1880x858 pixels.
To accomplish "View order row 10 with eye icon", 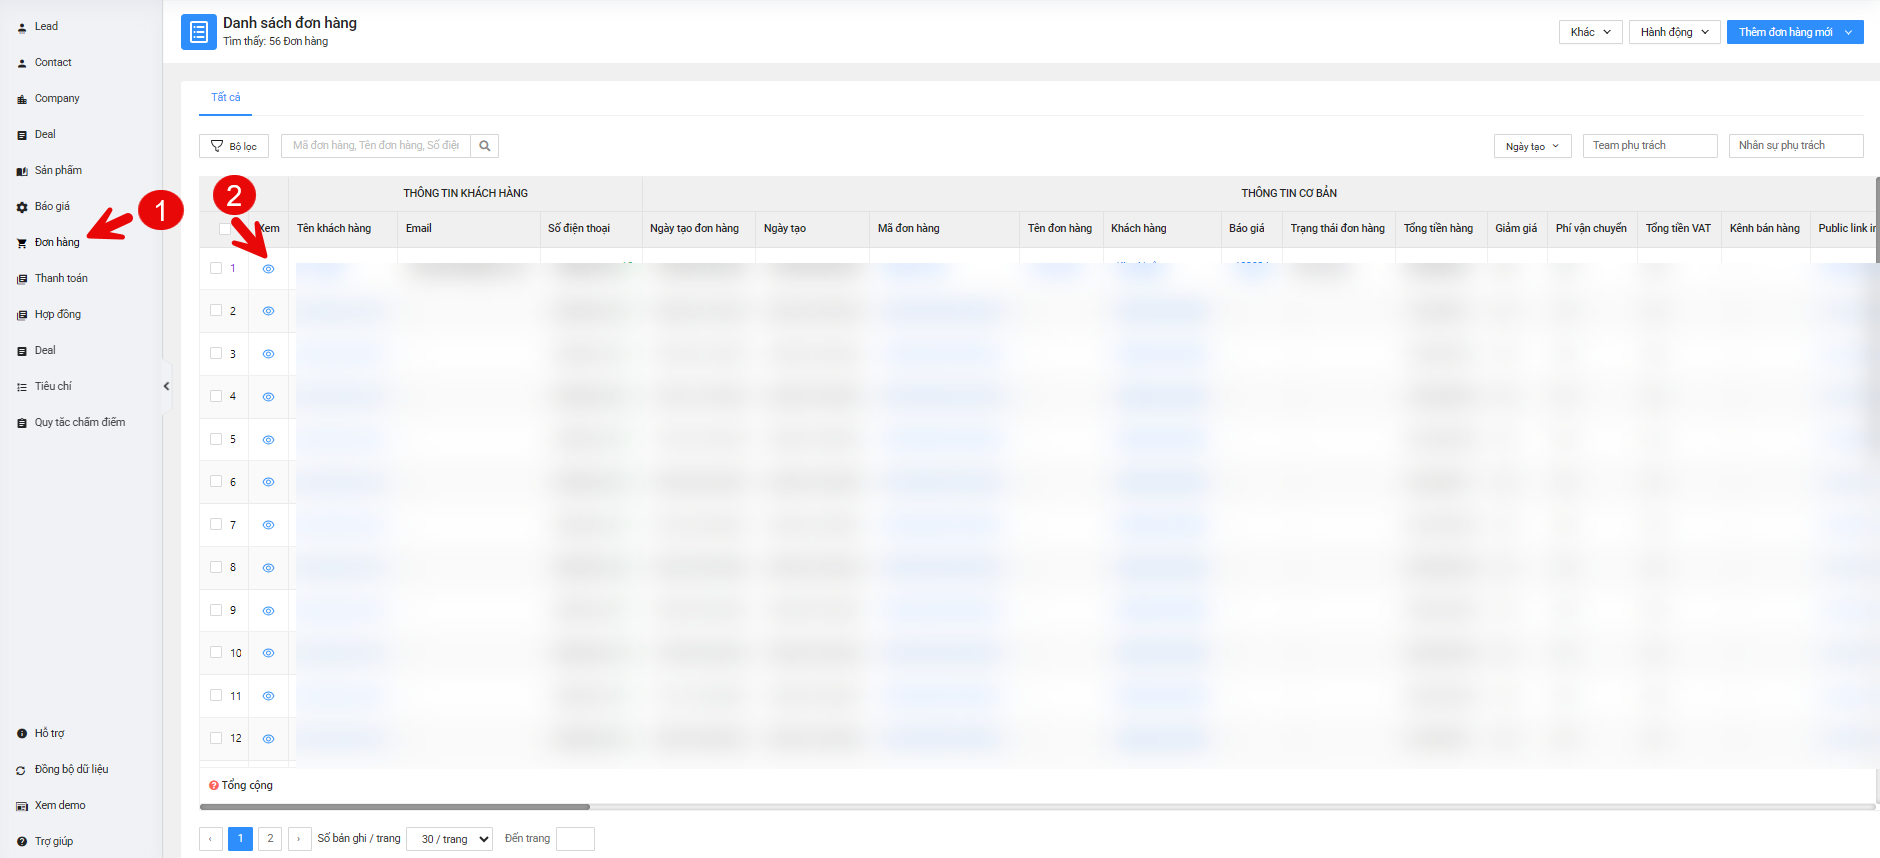I will [268, 653].
